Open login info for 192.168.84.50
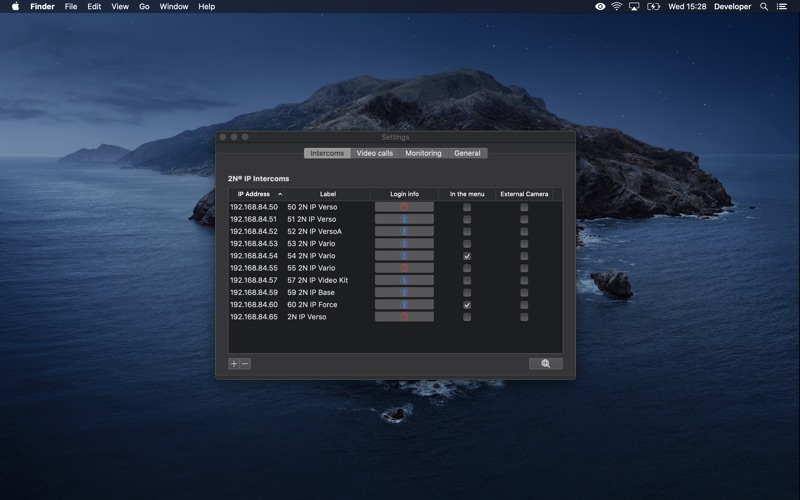The height and width of the screenshot is (500, 800). click(x=404, y=207)
